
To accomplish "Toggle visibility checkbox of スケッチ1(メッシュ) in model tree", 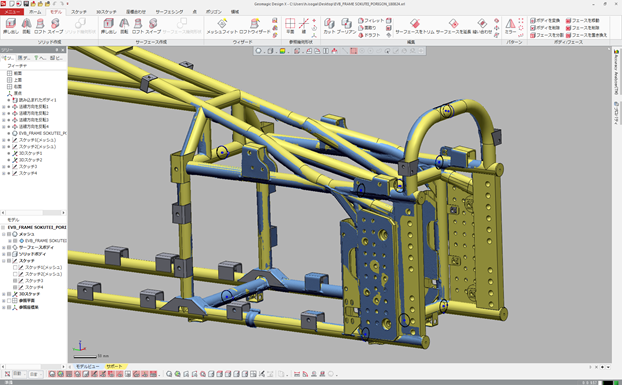I will click(15, 268).
